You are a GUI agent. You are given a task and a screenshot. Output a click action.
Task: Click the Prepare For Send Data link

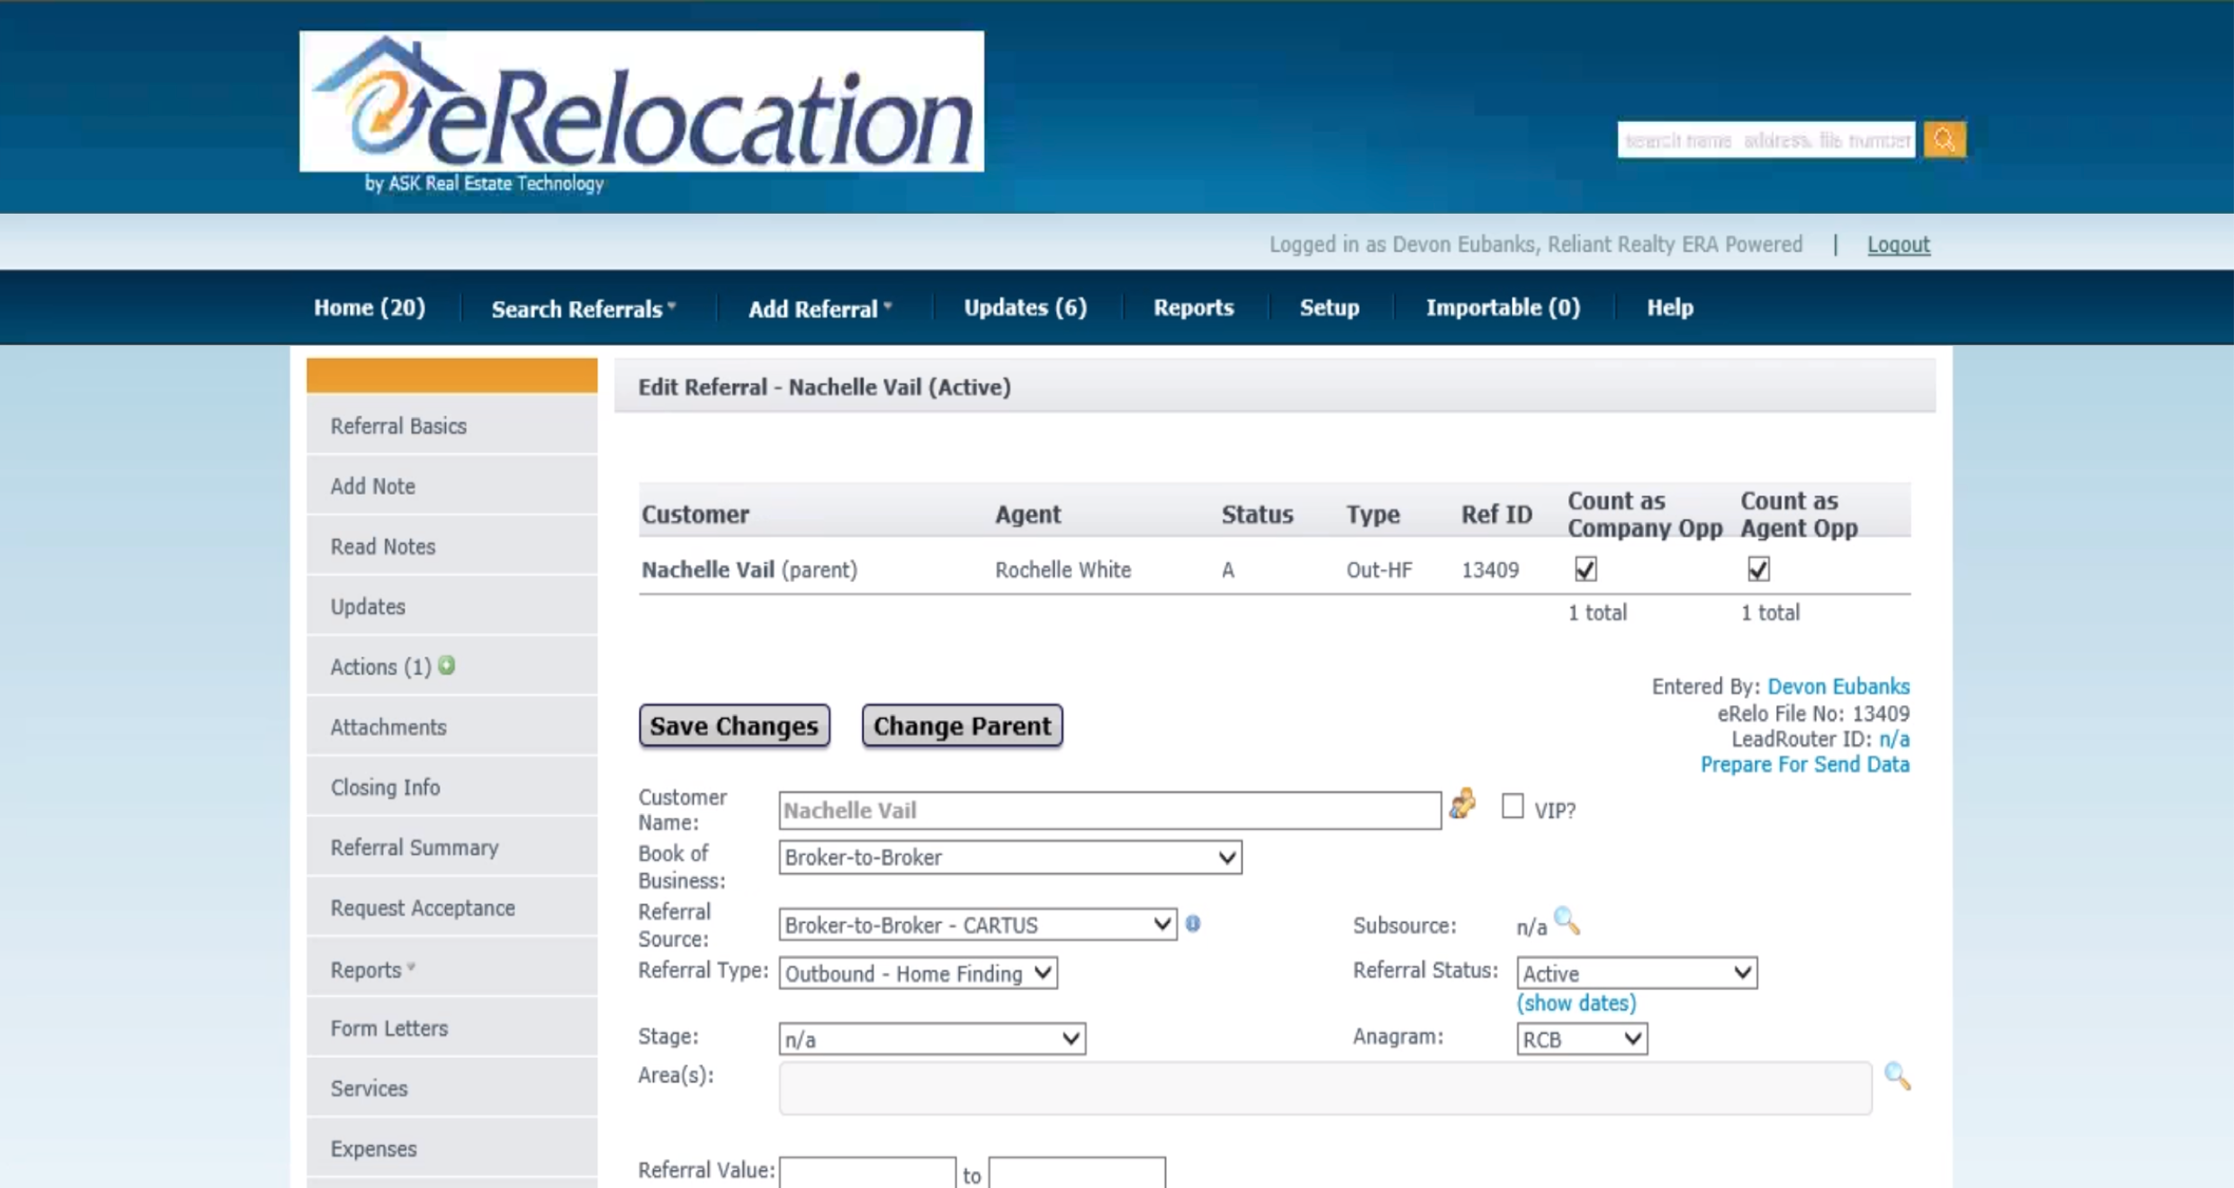point(1804,765)
